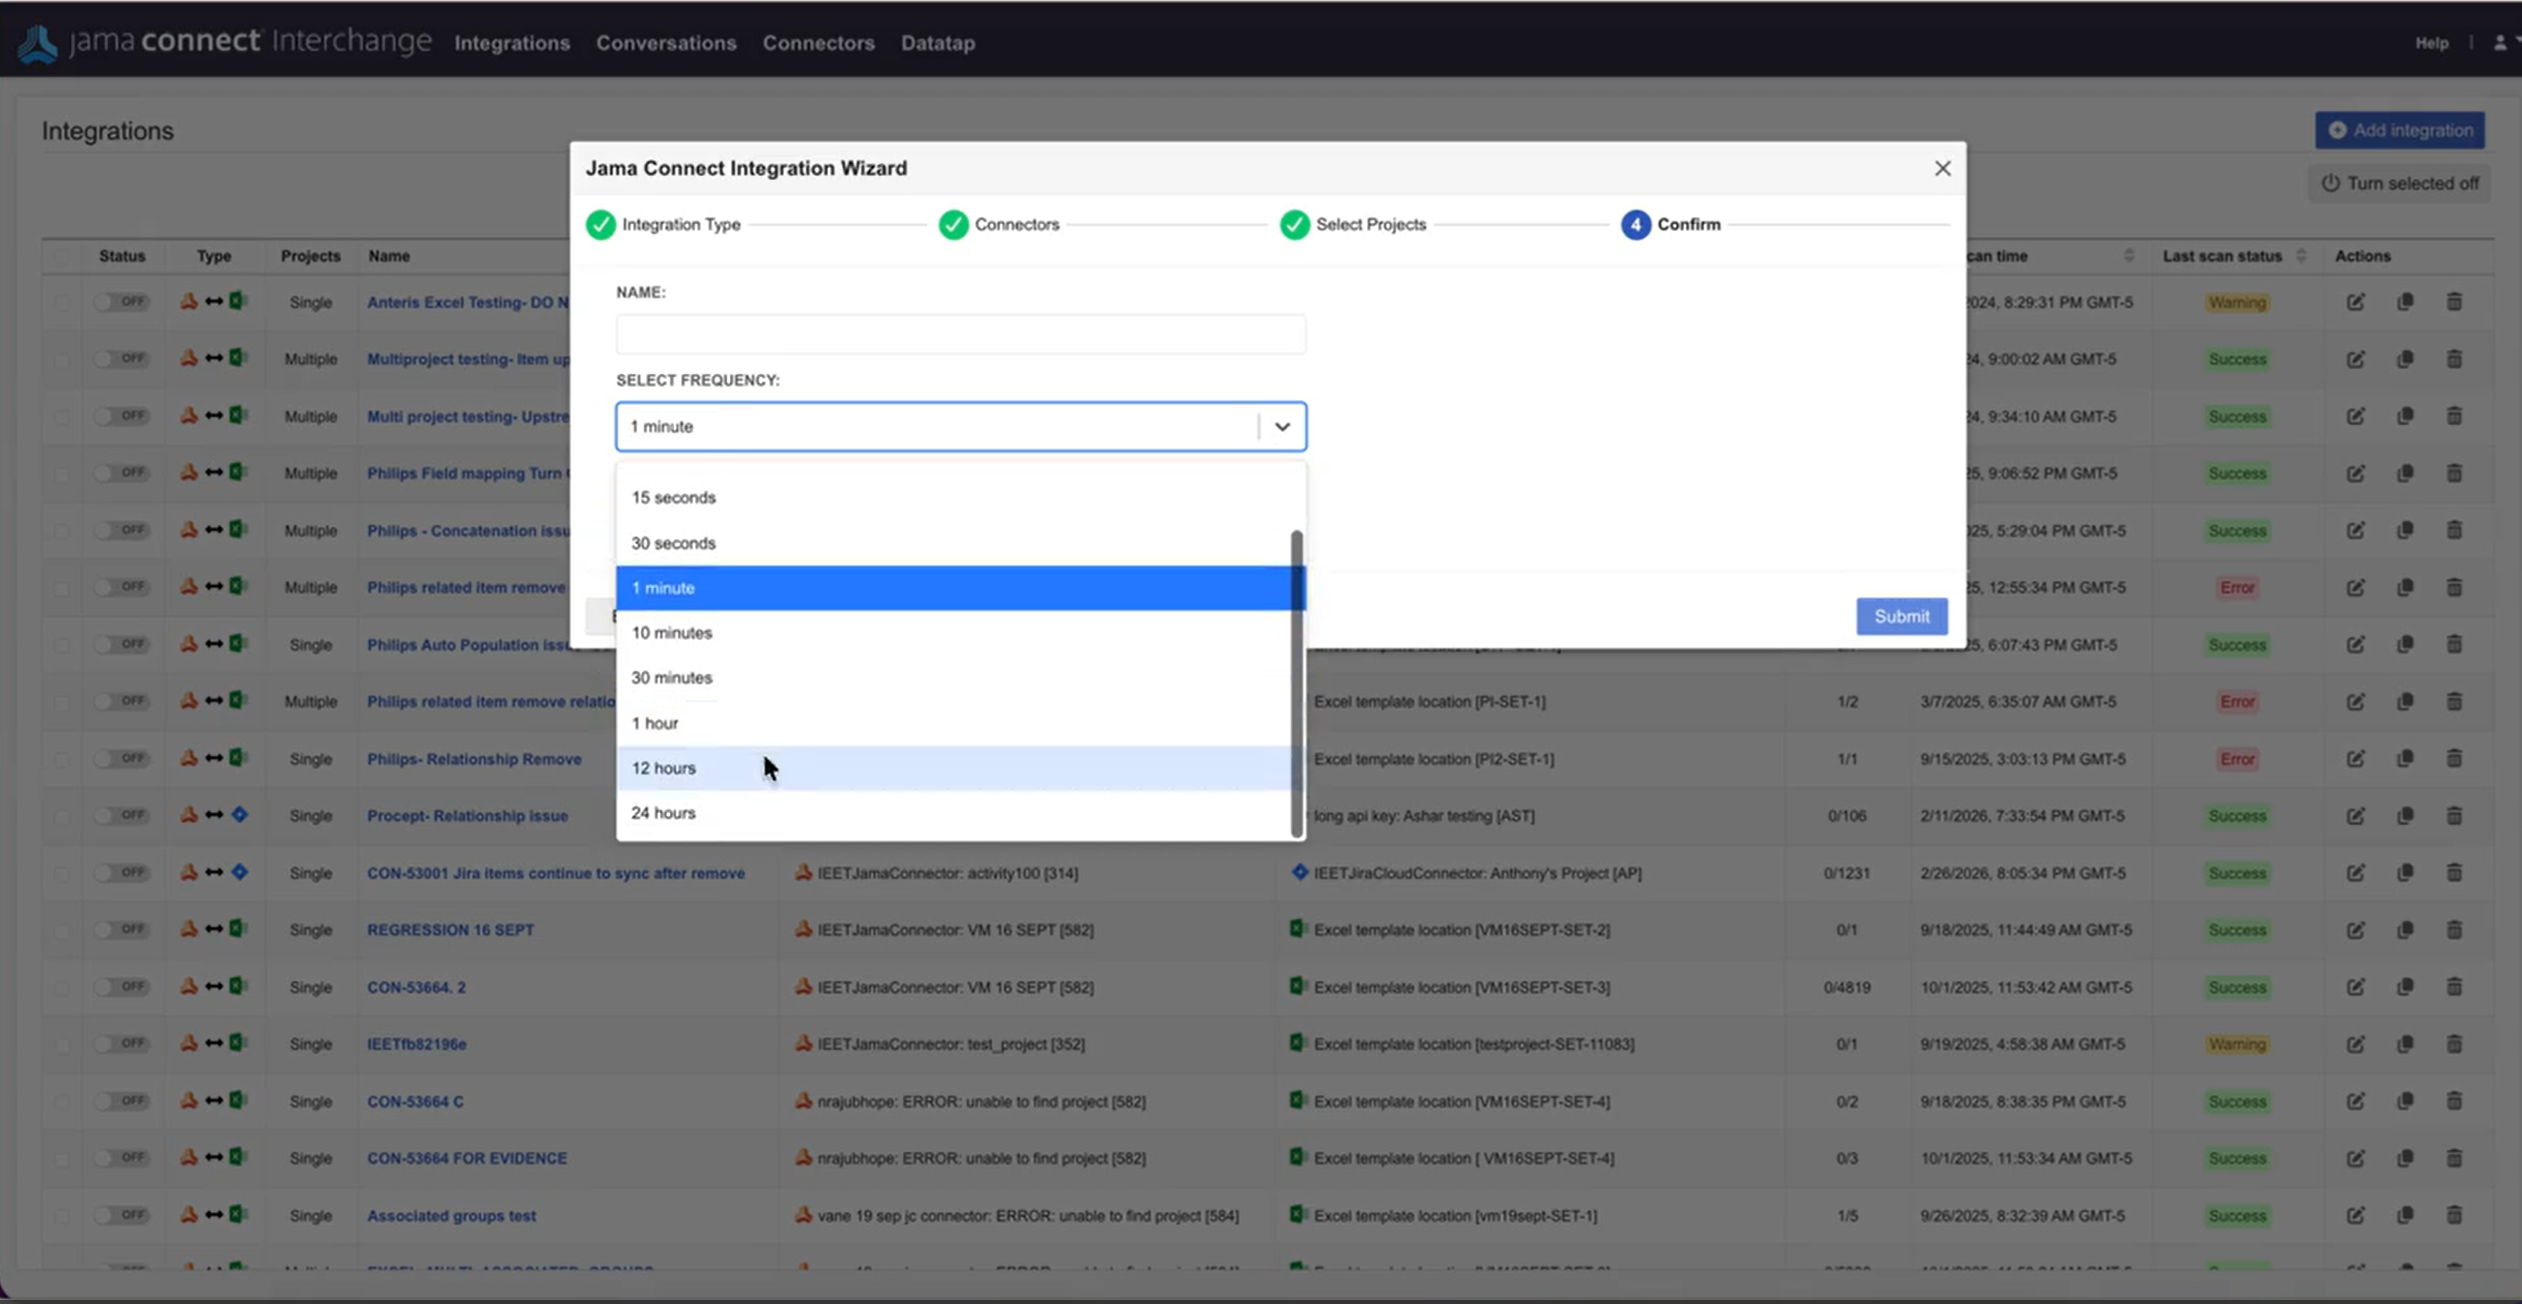Toggle Multiproject testing integration switch

click(122, 358)
